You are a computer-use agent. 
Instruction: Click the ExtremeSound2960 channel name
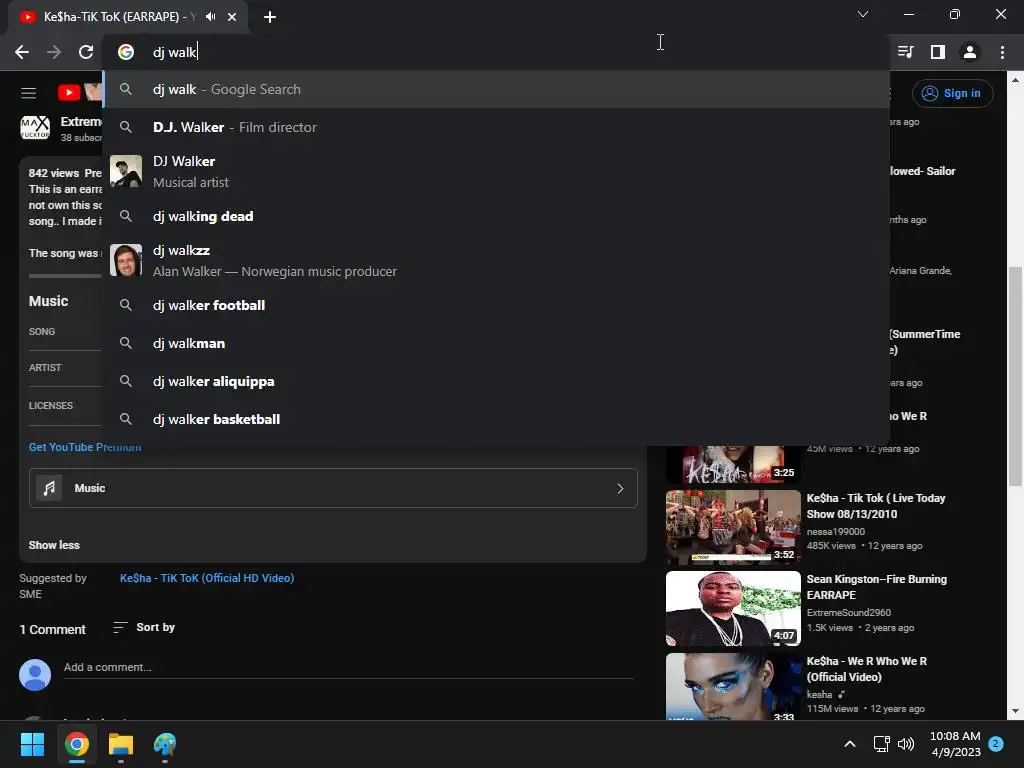pyautogui.click(x=848, y=613)
